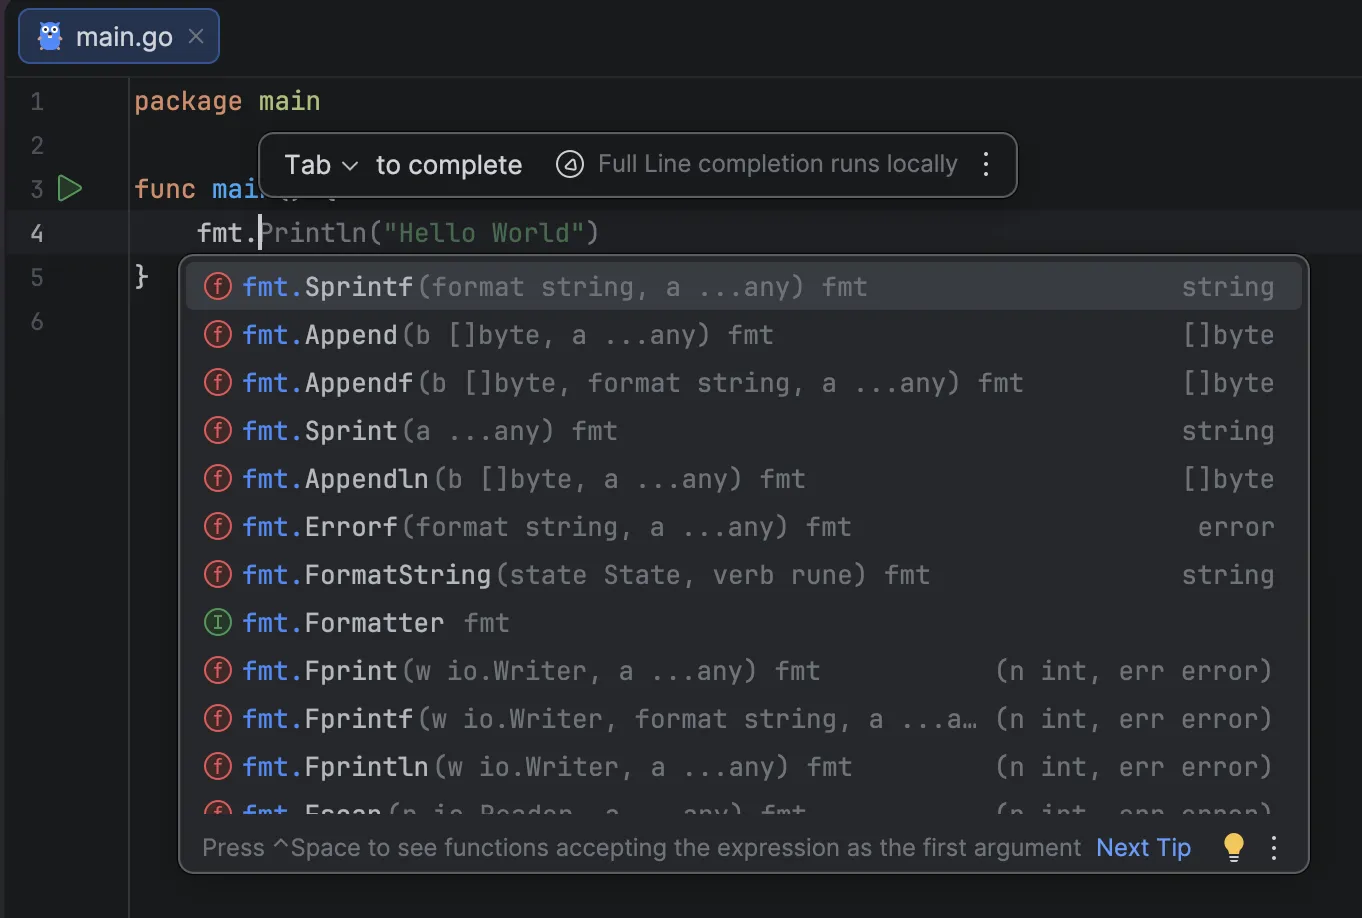The height and width of the screenshot is (918, 1362).
Task: Expand the Tab key dropdown
Action: [x=349, y=165]
